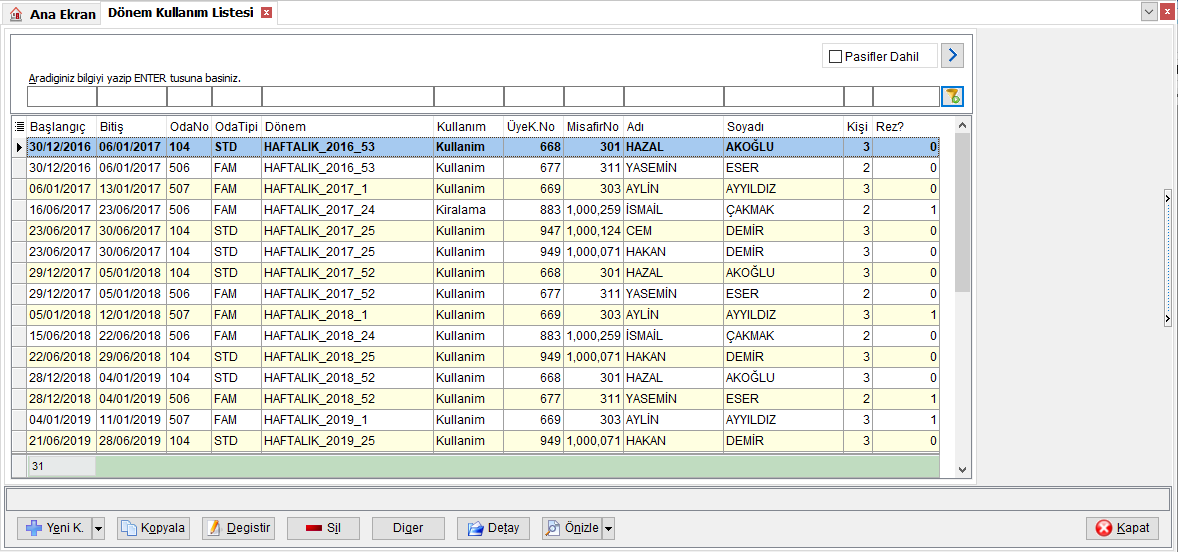
Task: Click the grid scroll down arrow
Action: tap(962, 469)
